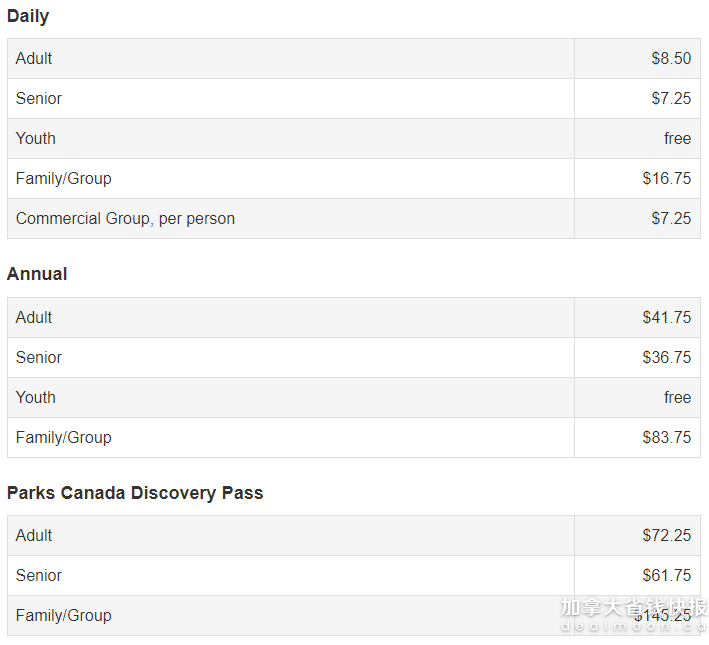Click the dealmoon.ca watermark logo
The width and height of the screenshot is (709, 645).
coord(632,614)
